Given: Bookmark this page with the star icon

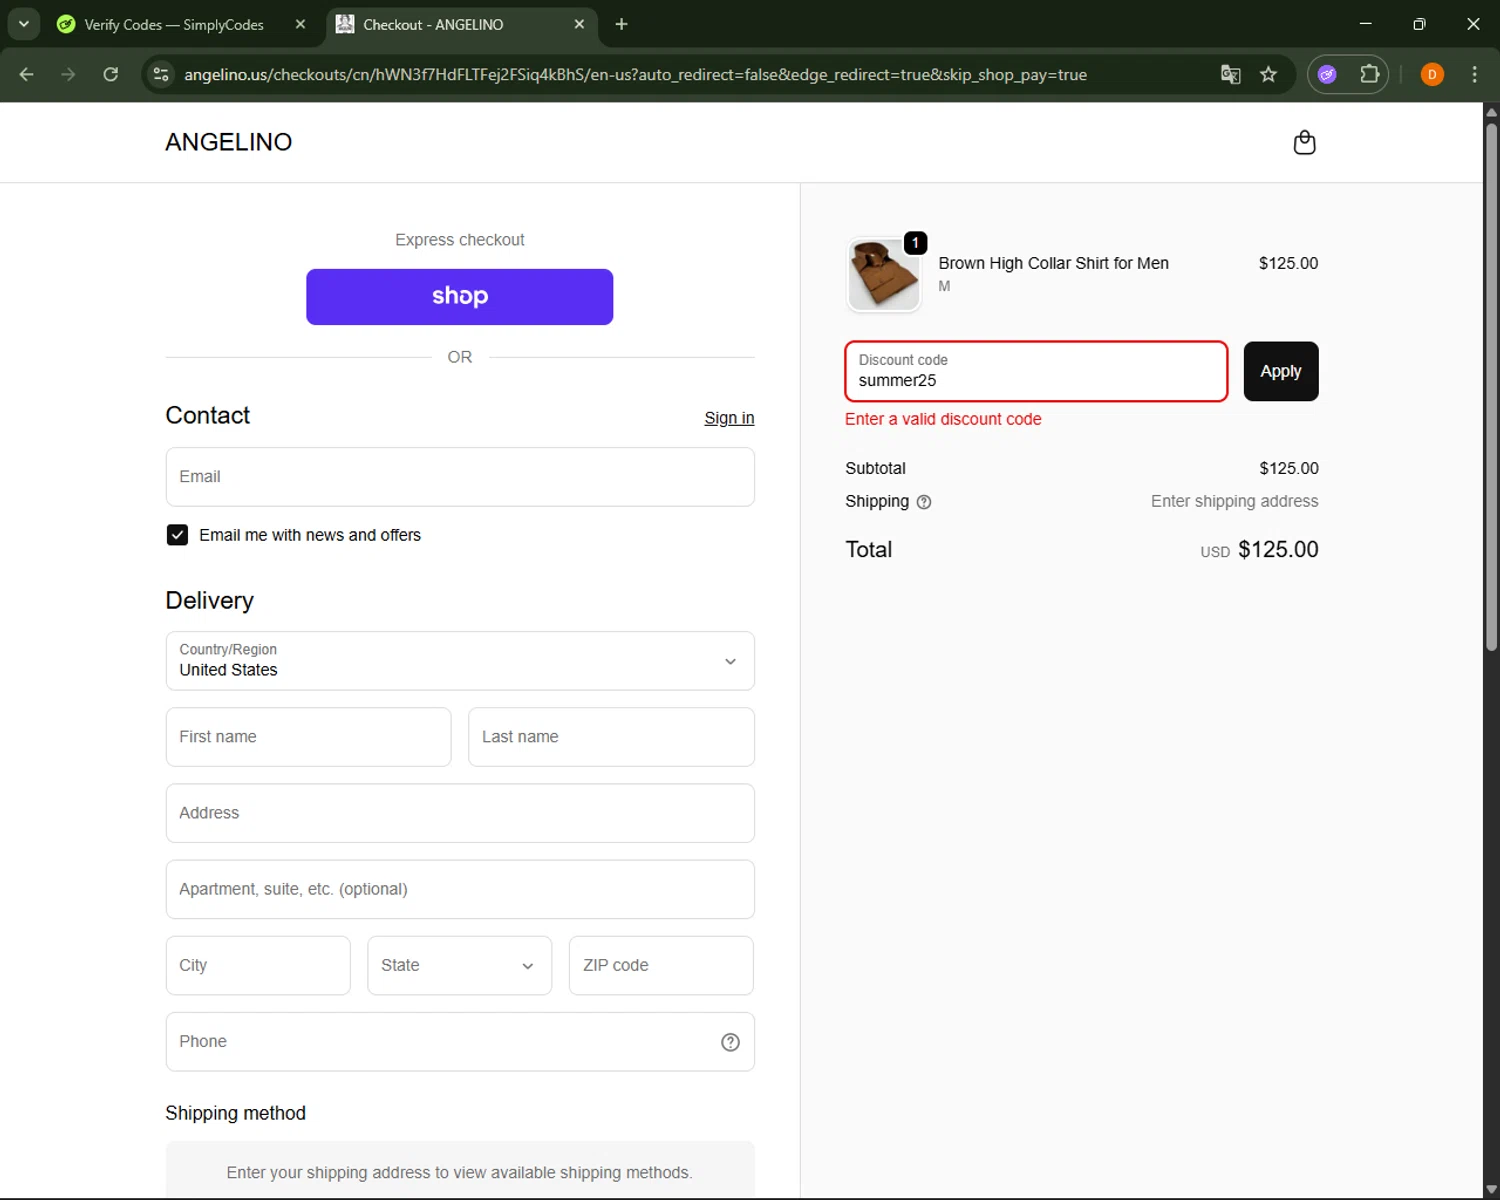Looking at the screenshot, I should (1268, 74).
